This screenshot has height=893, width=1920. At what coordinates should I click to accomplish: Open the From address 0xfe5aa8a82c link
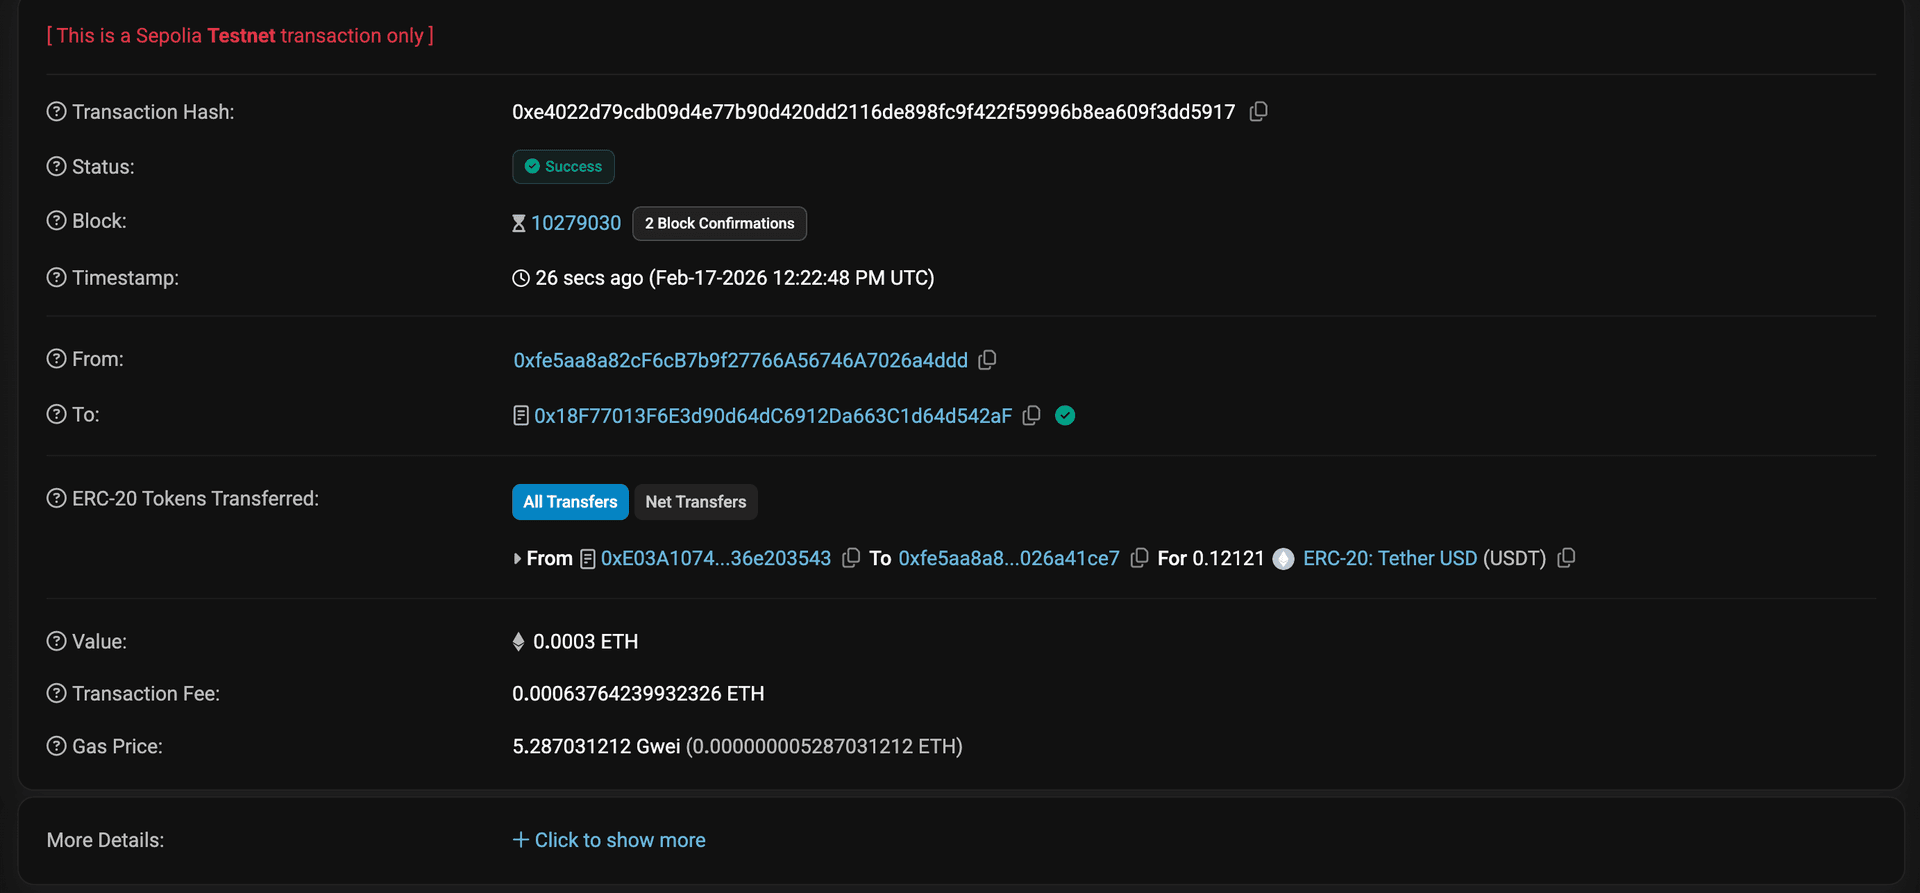(740, 360)
